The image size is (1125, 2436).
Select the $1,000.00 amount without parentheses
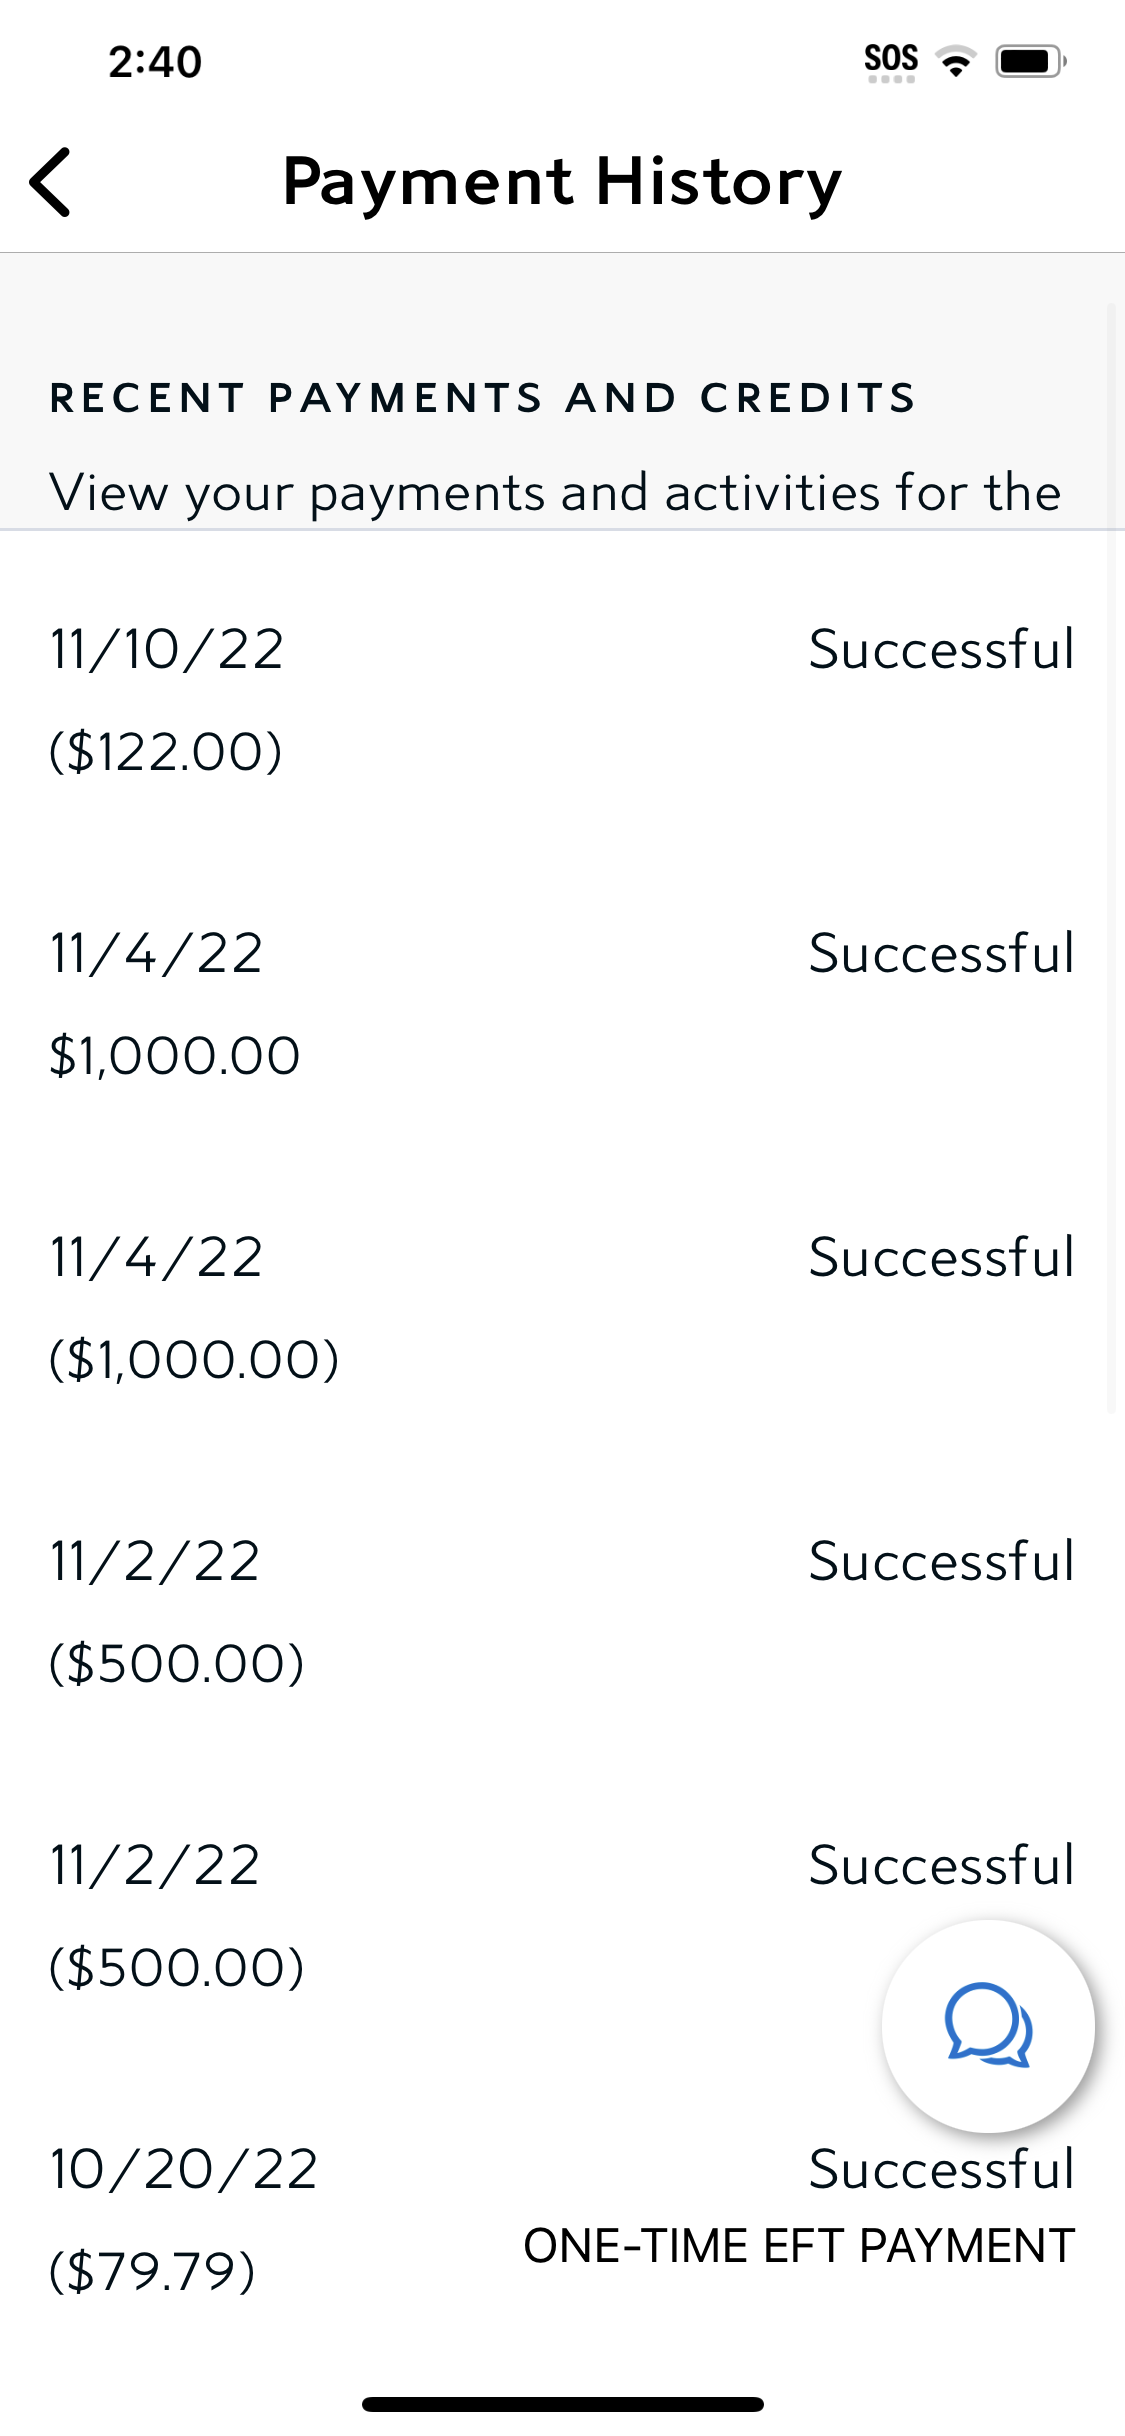(x=175, y=1056)
